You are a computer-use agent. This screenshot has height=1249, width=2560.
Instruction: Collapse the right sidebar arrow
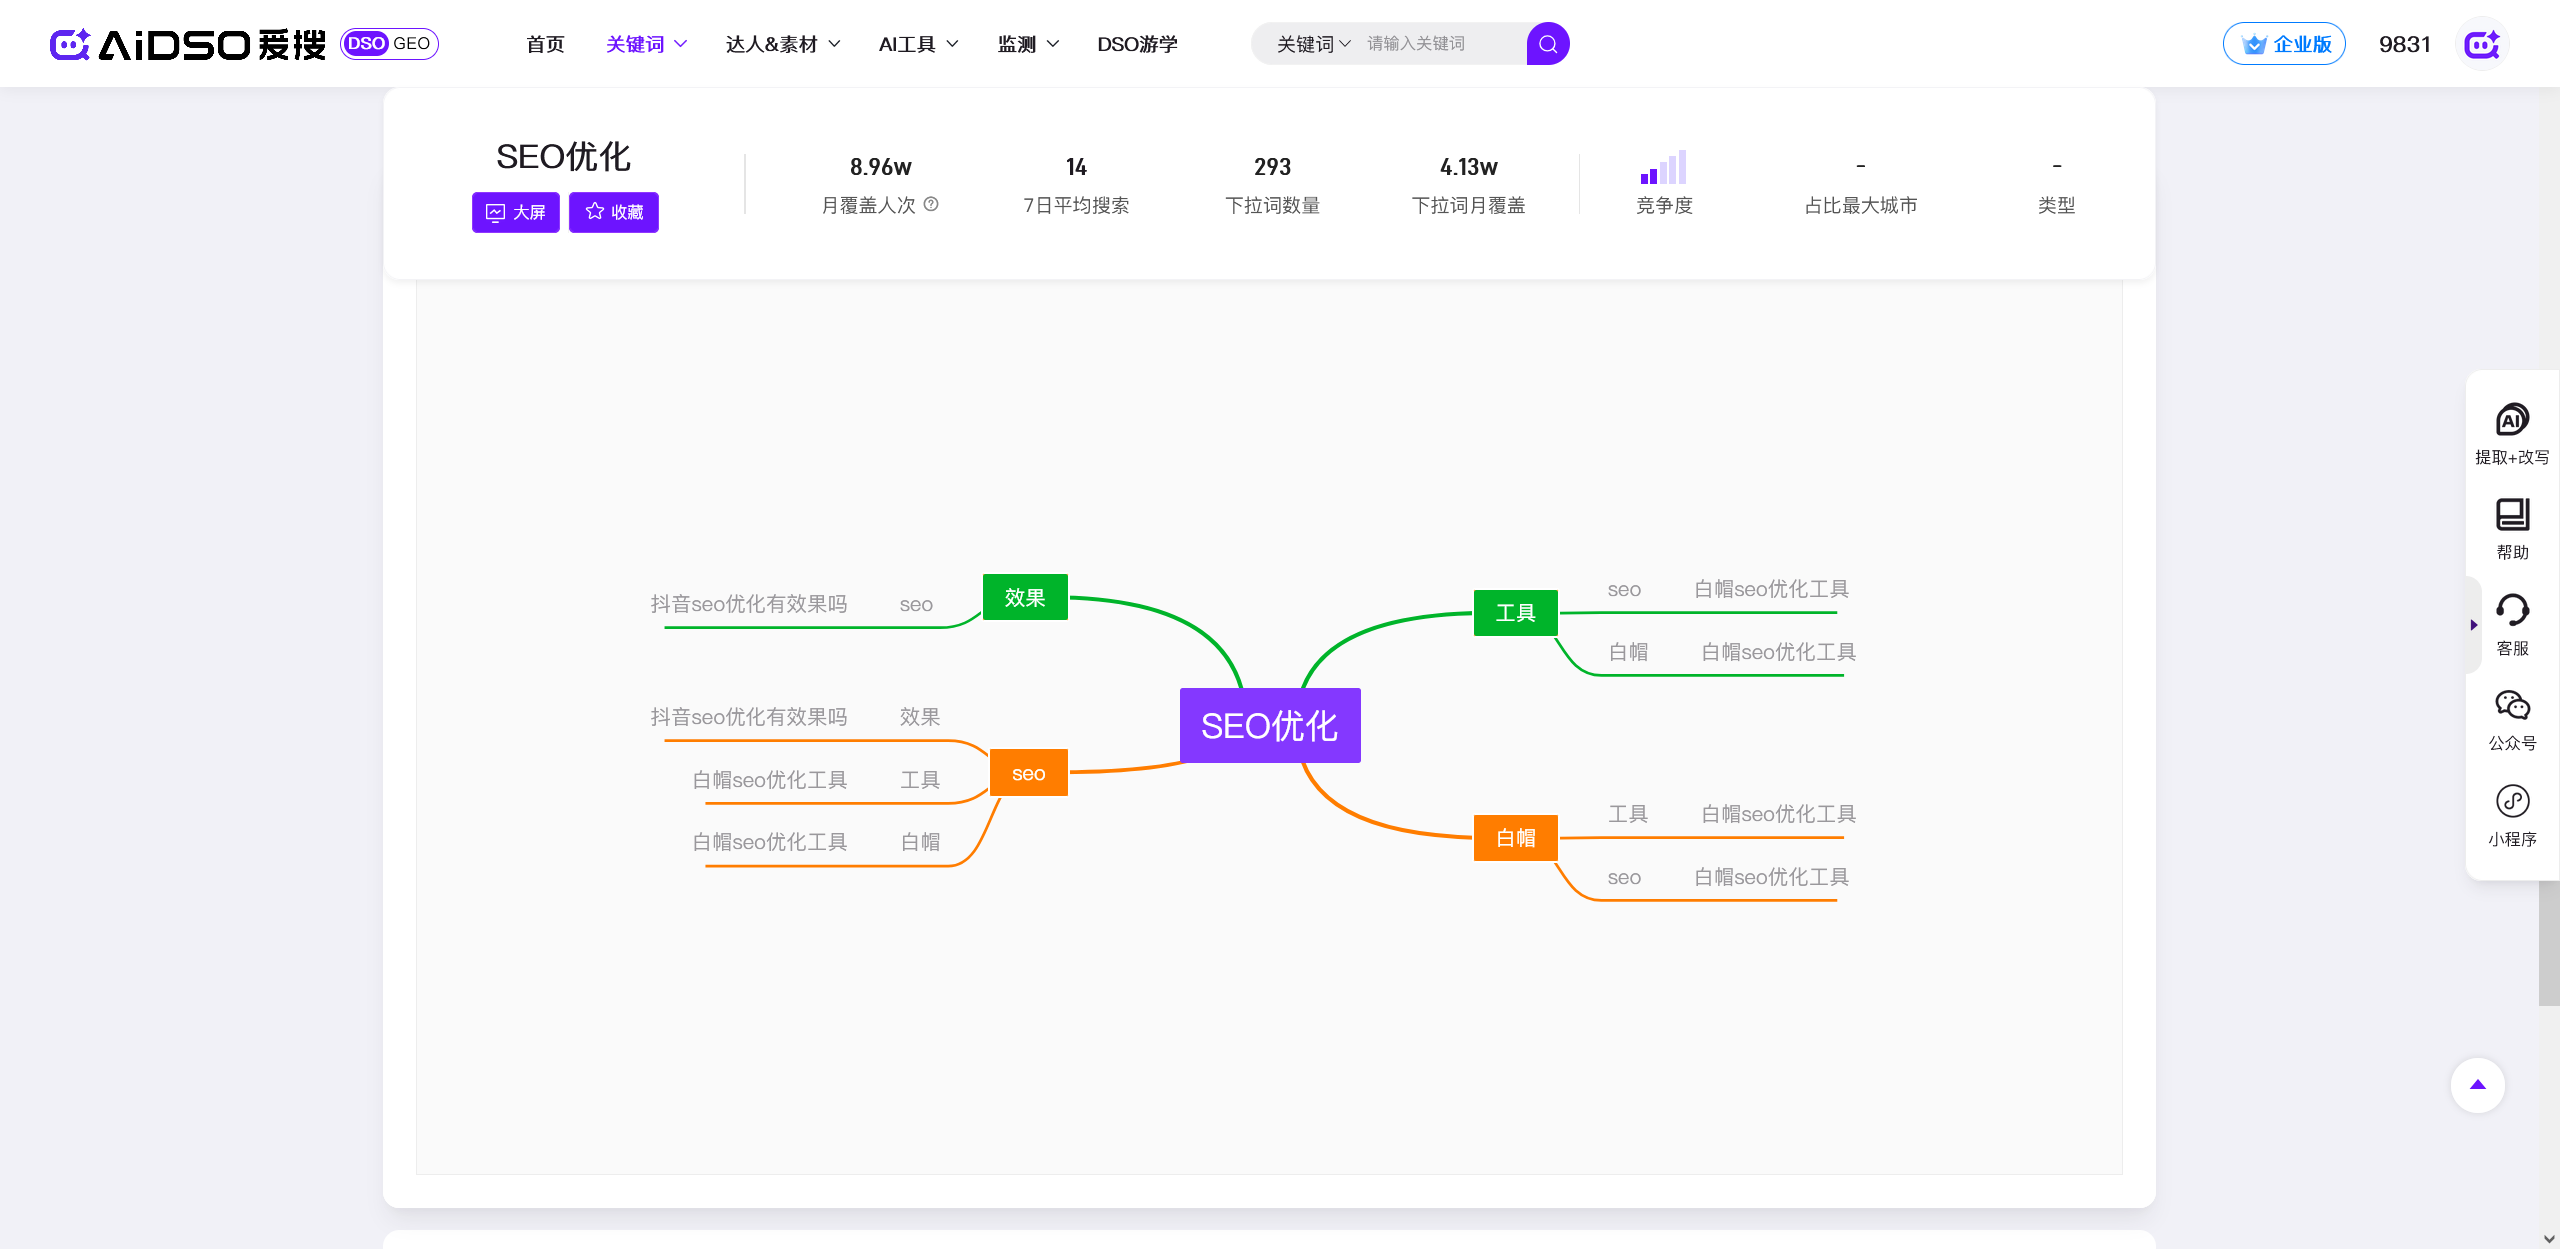click(2473, 625)
